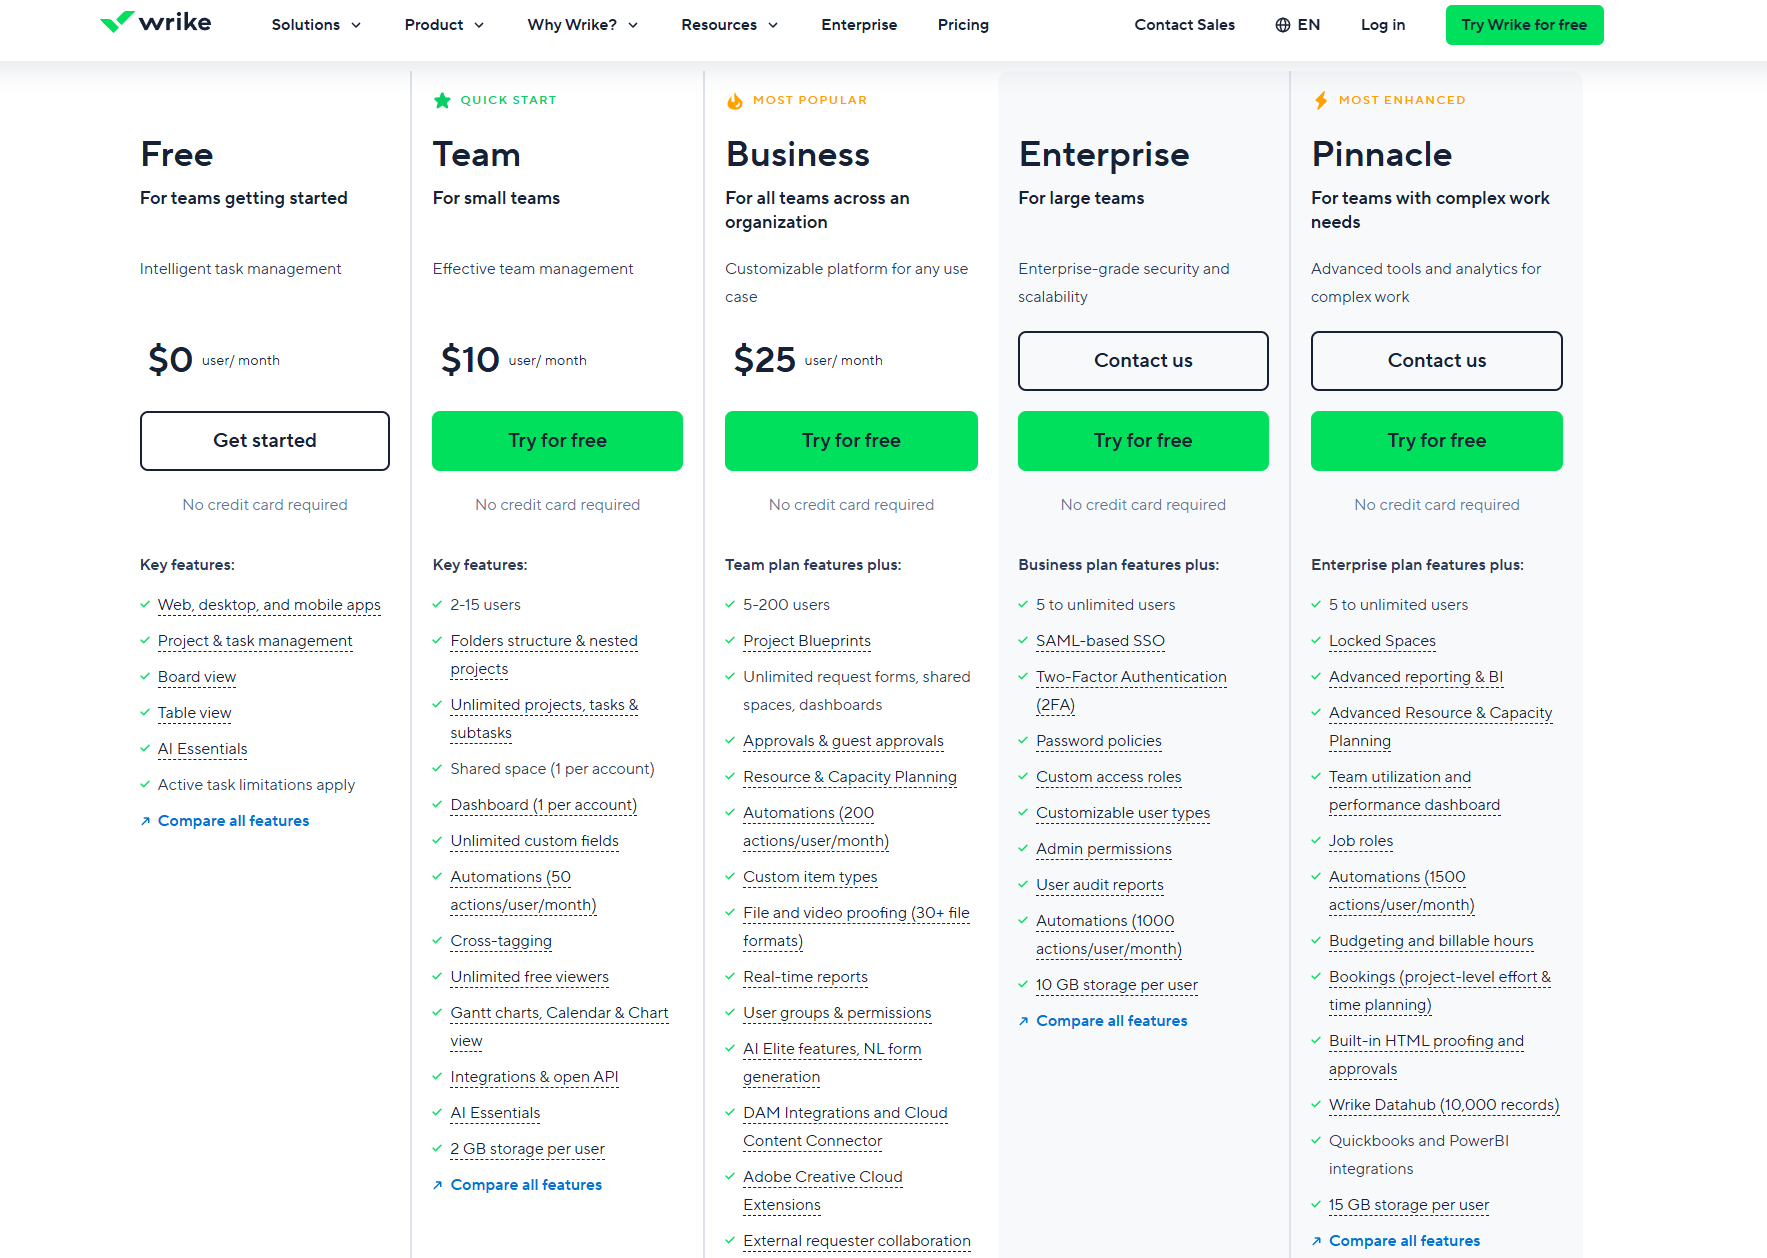1767x1258 pixels.
Task: Click Try for free on Pinnacle plan
Action: click(x=1437, y=441)
